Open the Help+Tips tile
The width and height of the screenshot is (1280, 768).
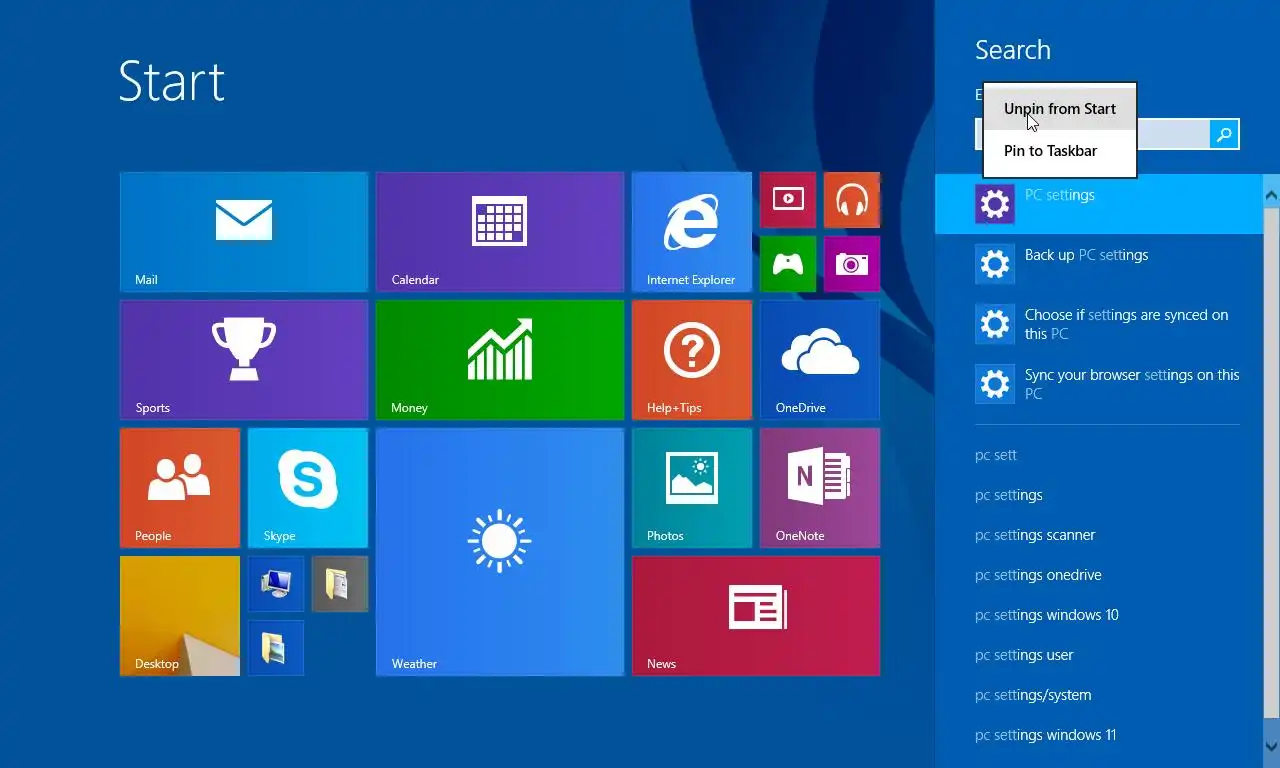692,360
